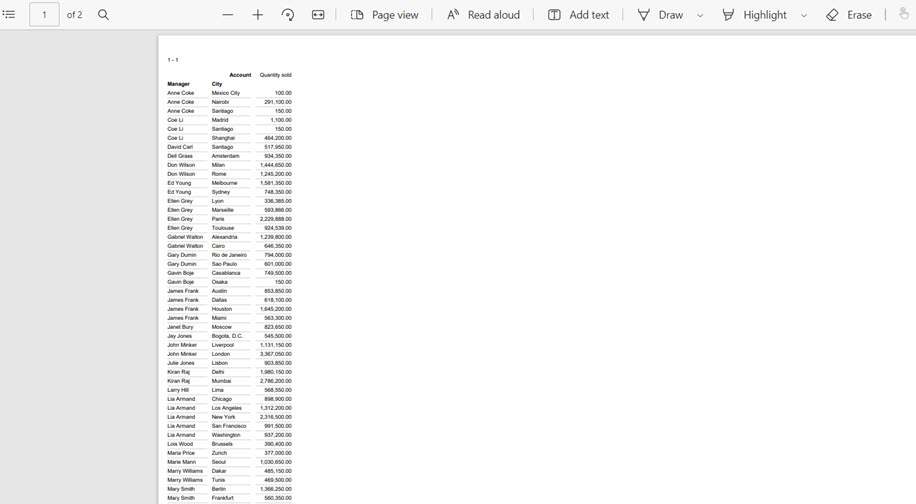Zoom out with the minus icon
The width and height of the screenshot is (916, 504).
(x=228, y=15)
